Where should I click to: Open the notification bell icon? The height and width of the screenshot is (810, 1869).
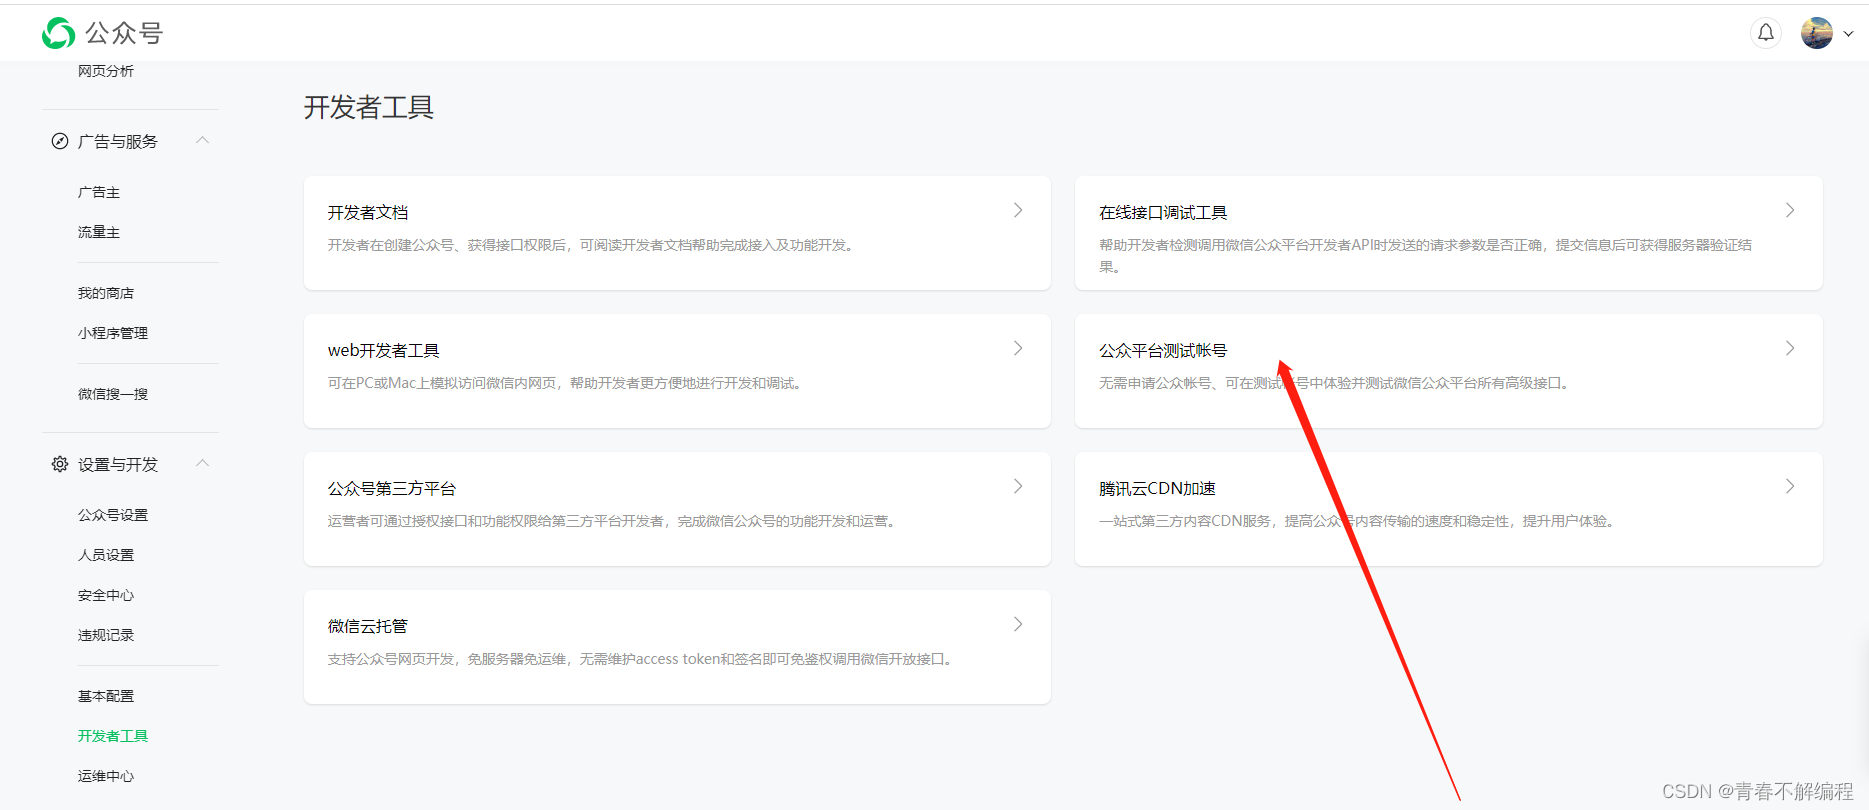pos(1766,33)
